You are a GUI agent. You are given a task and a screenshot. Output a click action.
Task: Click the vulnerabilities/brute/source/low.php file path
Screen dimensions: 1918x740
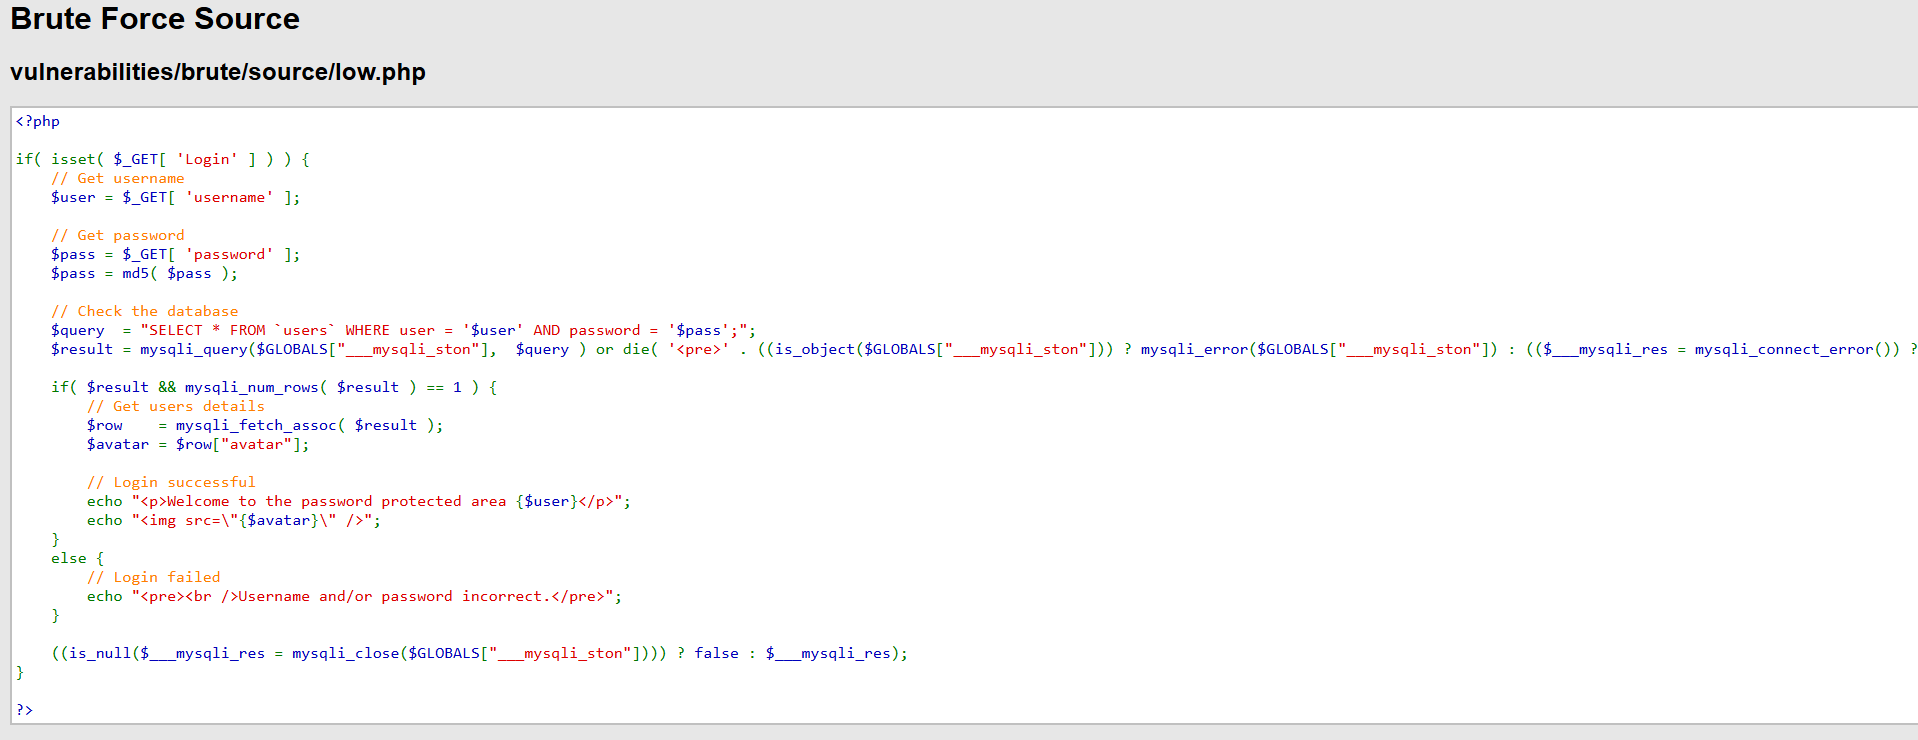[x=218, y=72]
